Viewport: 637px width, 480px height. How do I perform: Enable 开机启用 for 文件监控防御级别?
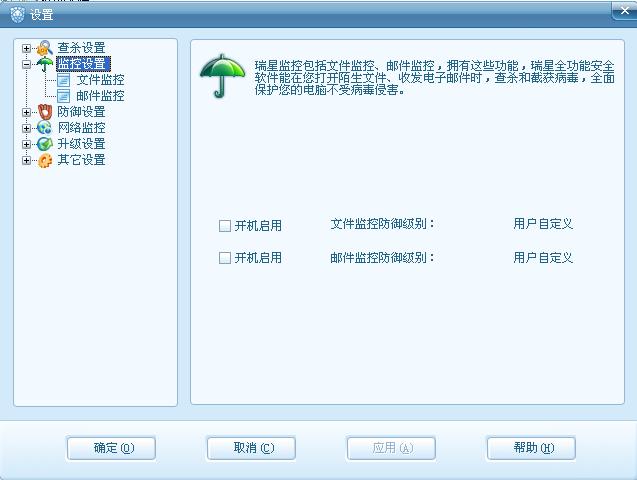pos(225,226)
